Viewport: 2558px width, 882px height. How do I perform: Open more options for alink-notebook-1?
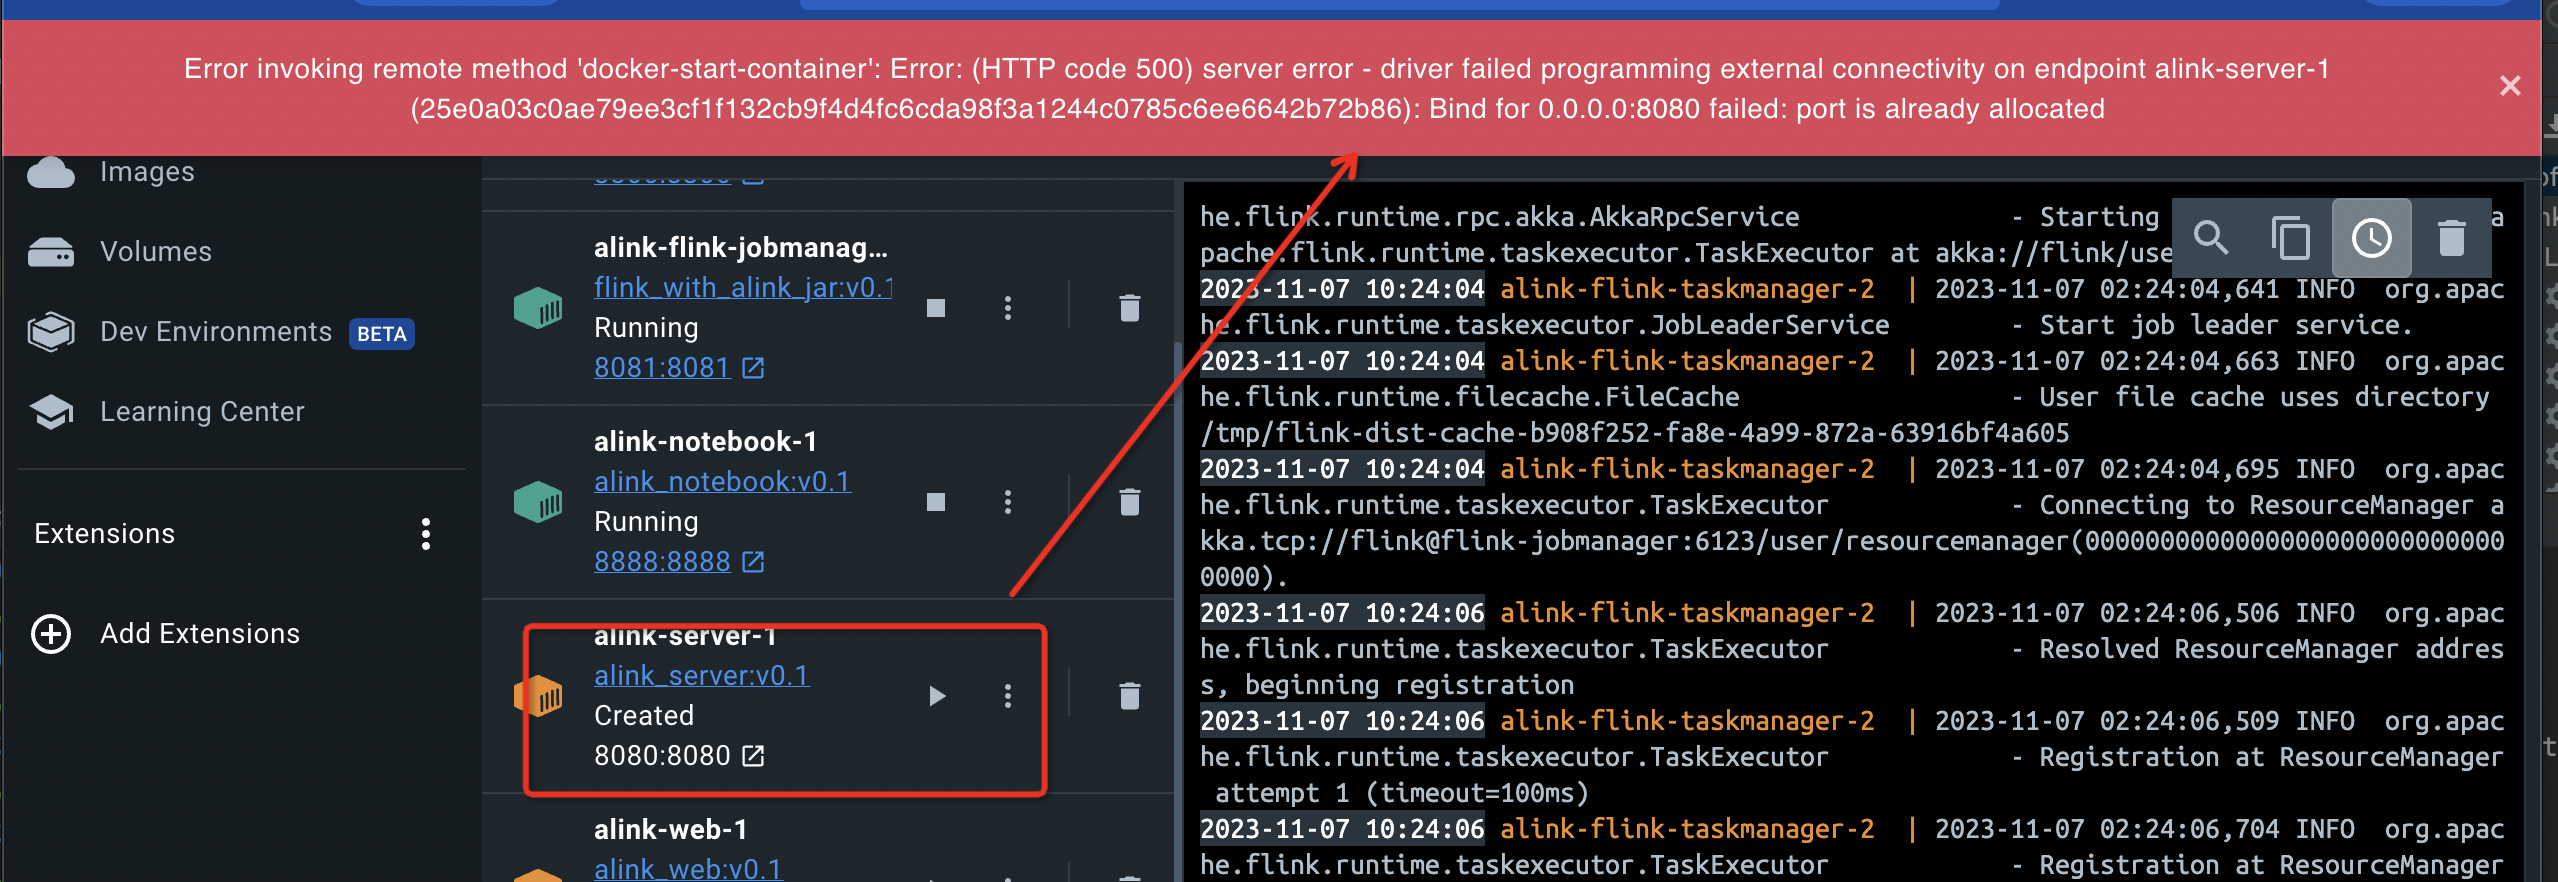pos(1008,502)
